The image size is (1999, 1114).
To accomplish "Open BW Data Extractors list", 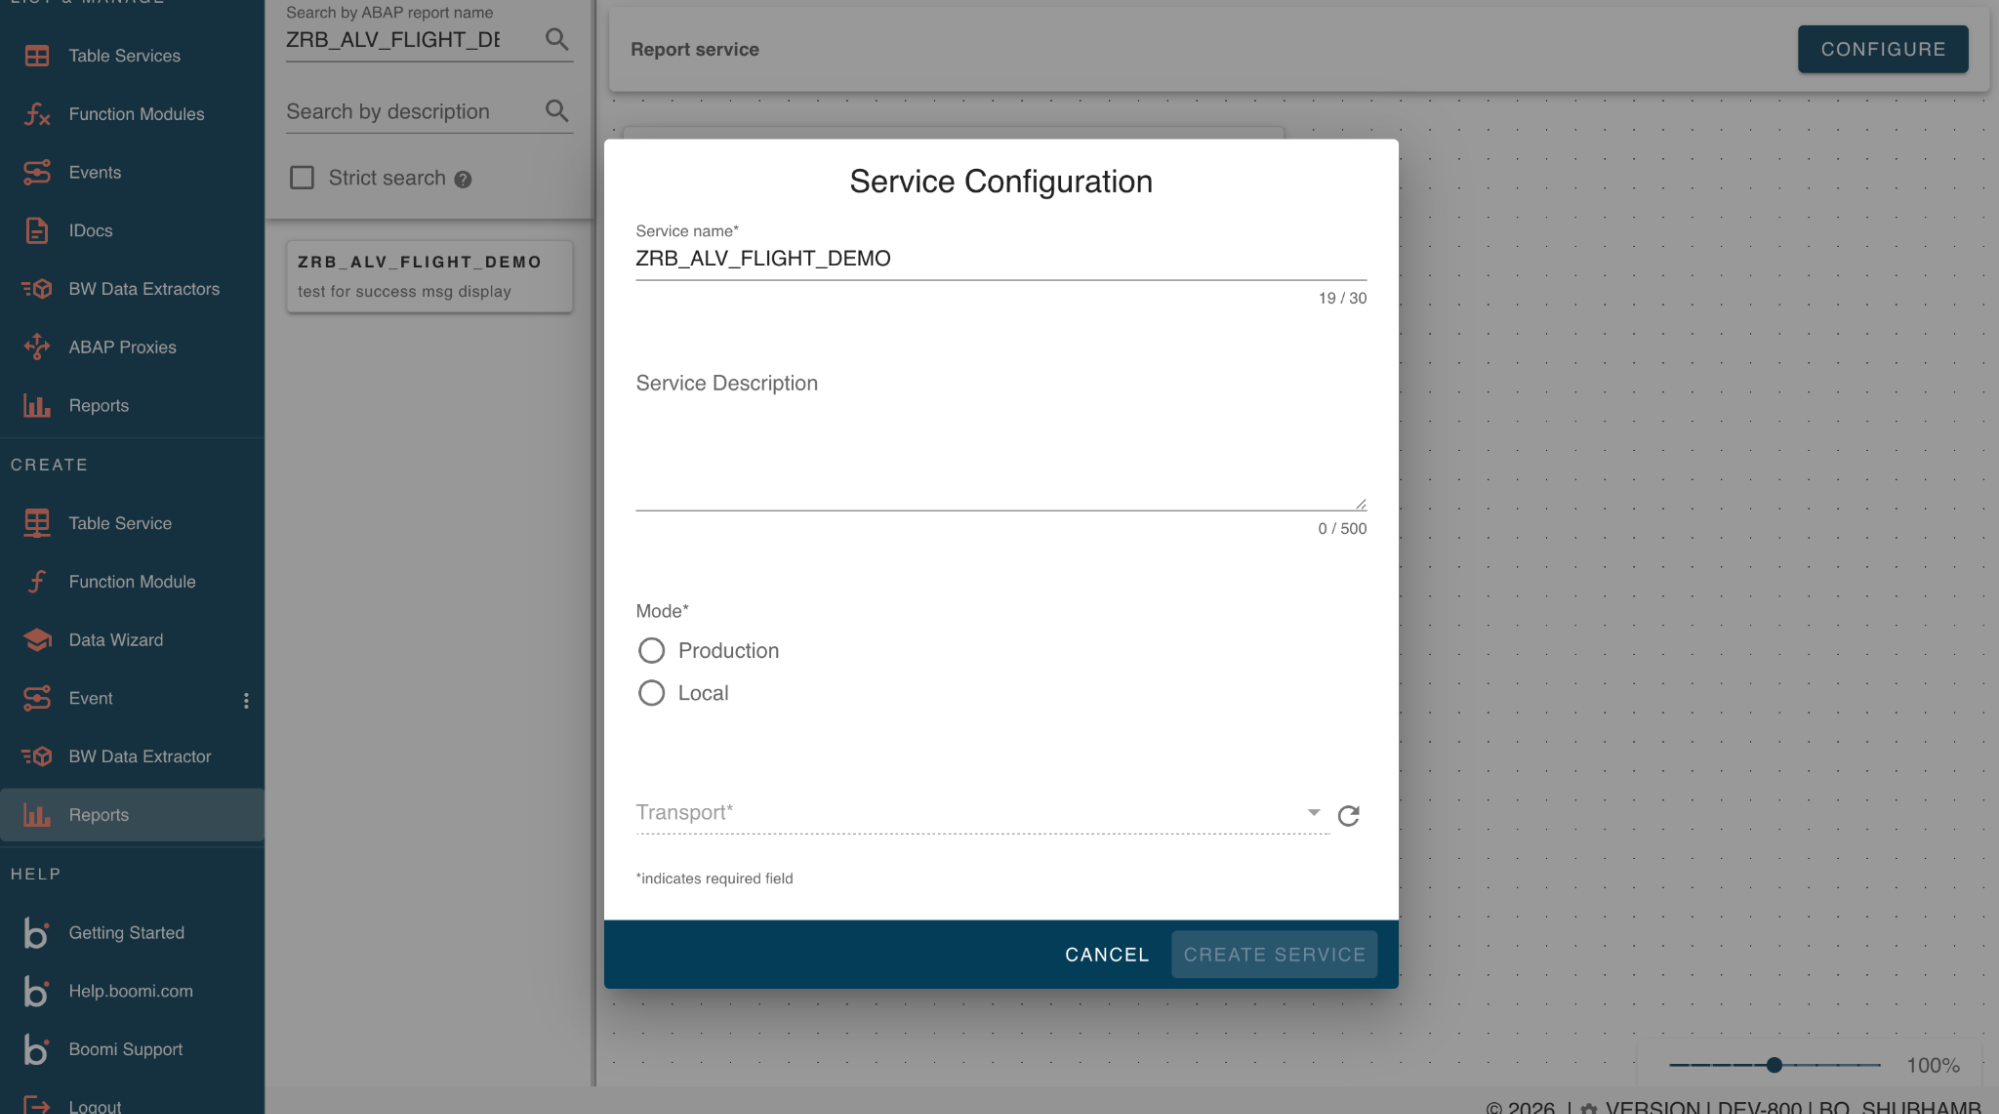I will (x=144, y=289).
